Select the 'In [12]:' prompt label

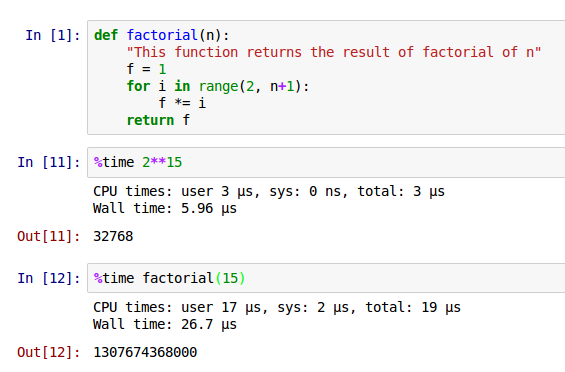tap(49, 278)
